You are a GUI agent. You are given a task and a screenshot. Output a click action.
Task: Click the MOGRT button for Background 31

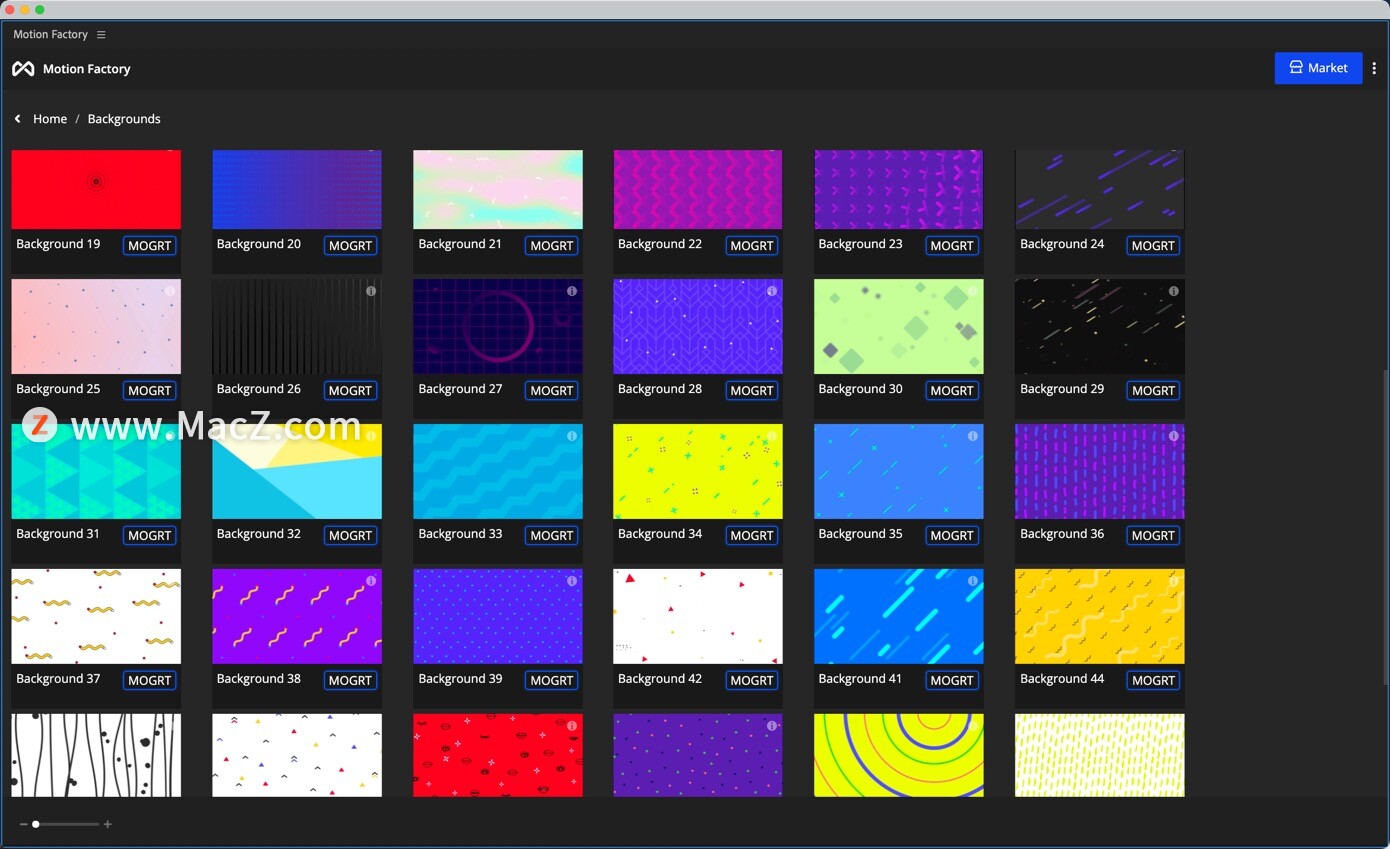[x=150, y=536]
